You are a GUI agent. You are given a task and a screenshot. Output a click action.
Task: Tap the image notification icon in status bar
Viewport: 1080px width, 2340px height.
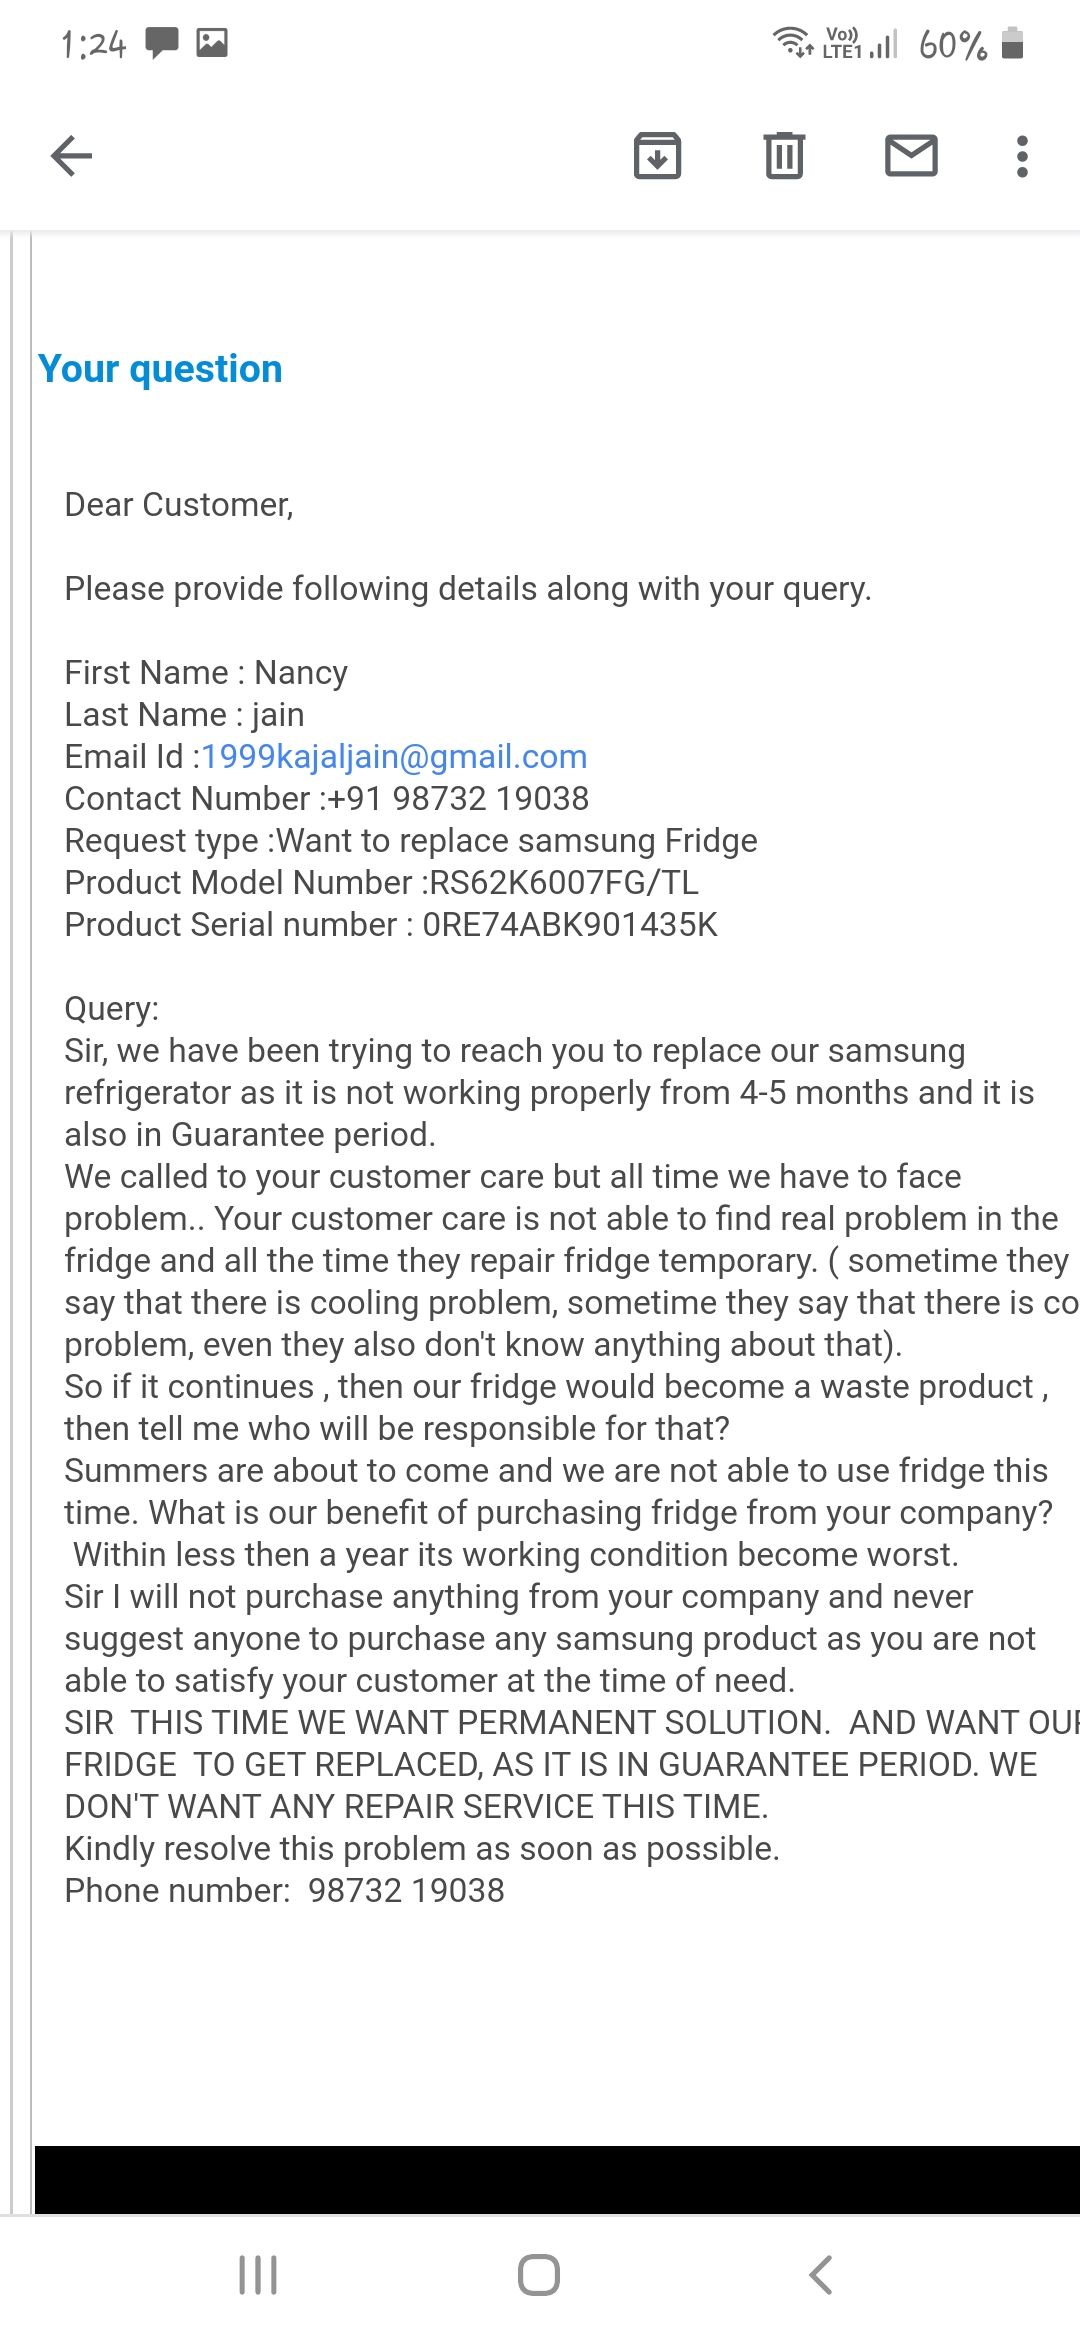212,43
